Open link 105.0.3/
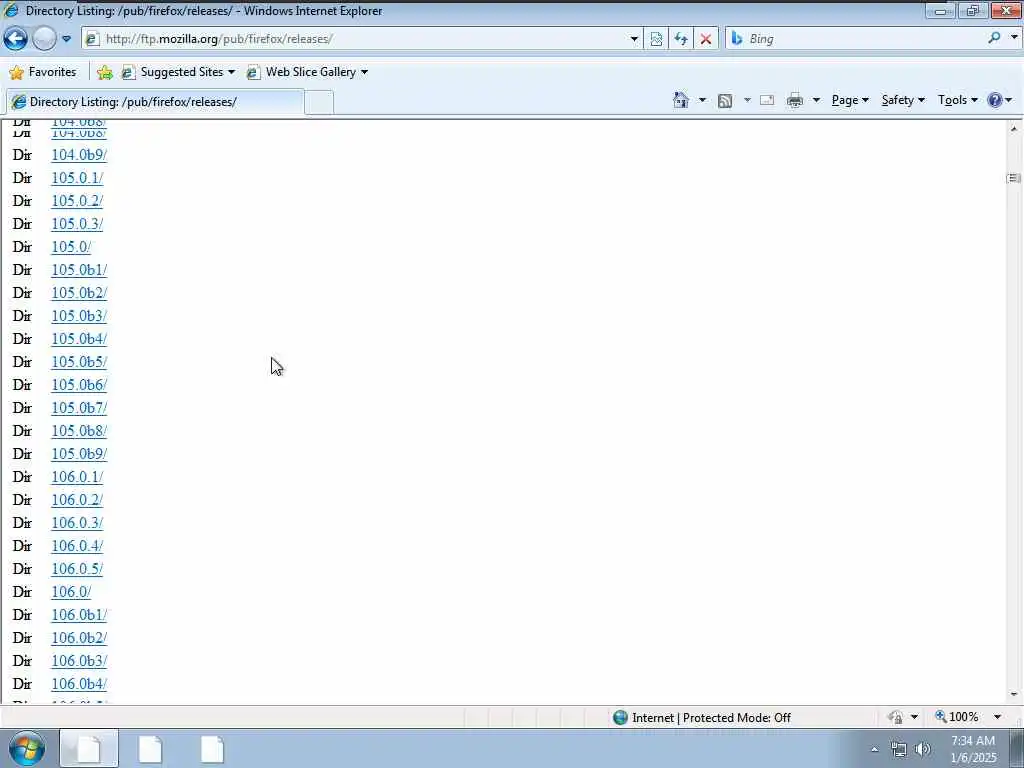Screen dimensions: 1024x768 [x=77, y=223]
